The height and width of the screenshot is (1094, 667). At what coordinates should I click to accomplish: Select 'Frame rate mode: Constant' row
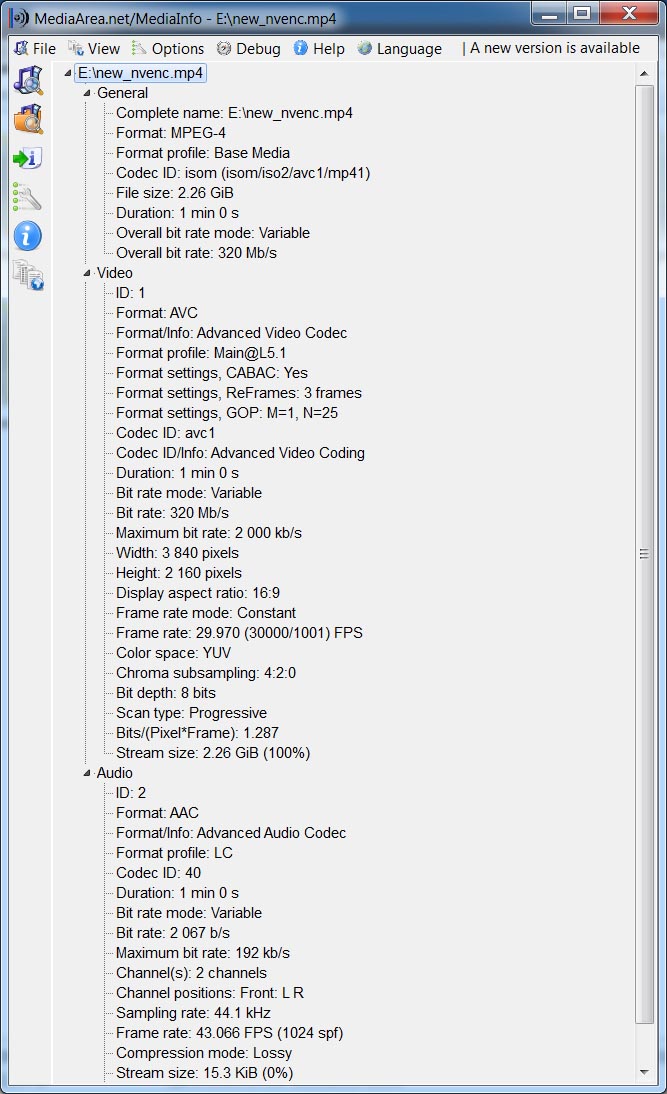pyautogui.click(x=206, y=613)
